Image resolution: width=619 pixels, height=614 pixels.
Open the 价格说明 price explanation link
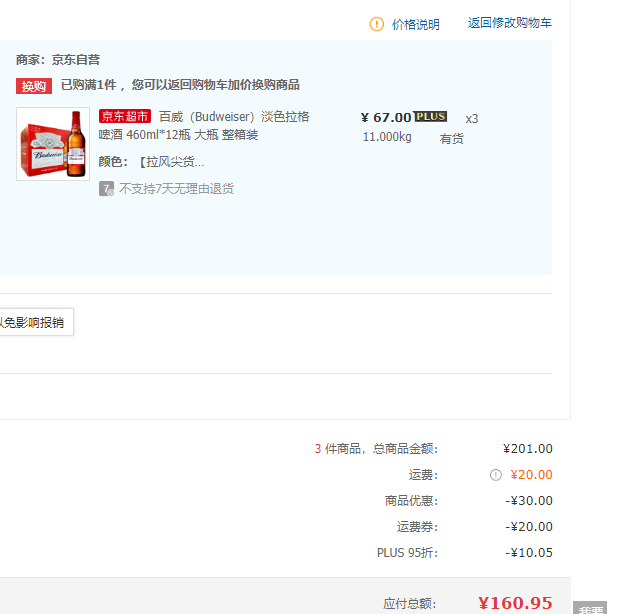[x=415, y=24]
